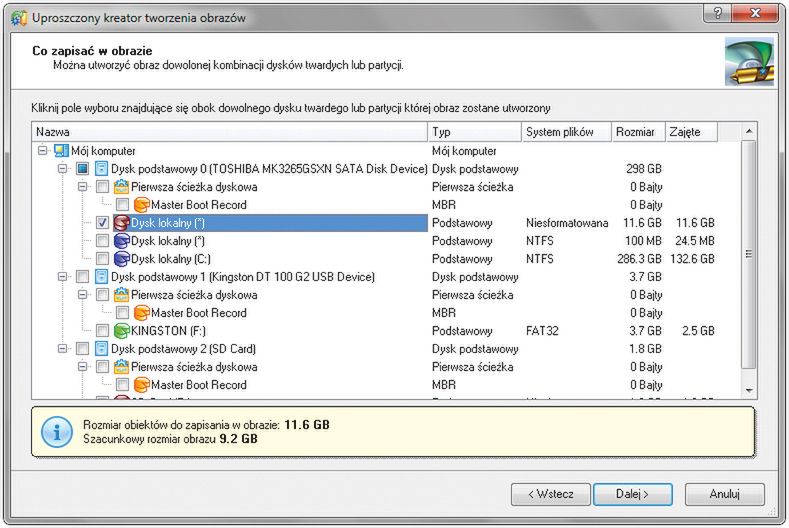This screenshot has height=528, width=789.
Task: Click the red unformatted Dysk lokalny (*) icon
Action: (x=121, y=223)
